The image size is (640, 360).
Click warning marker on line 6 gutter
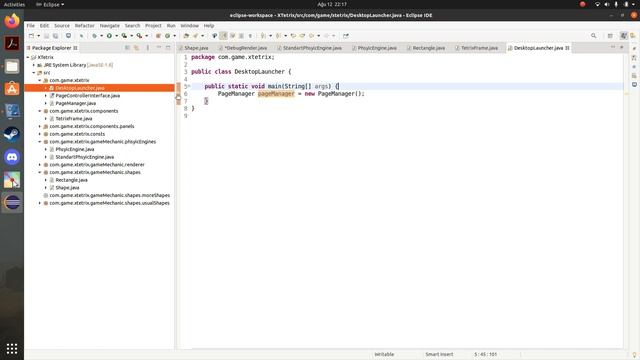[x=178, y=94]
